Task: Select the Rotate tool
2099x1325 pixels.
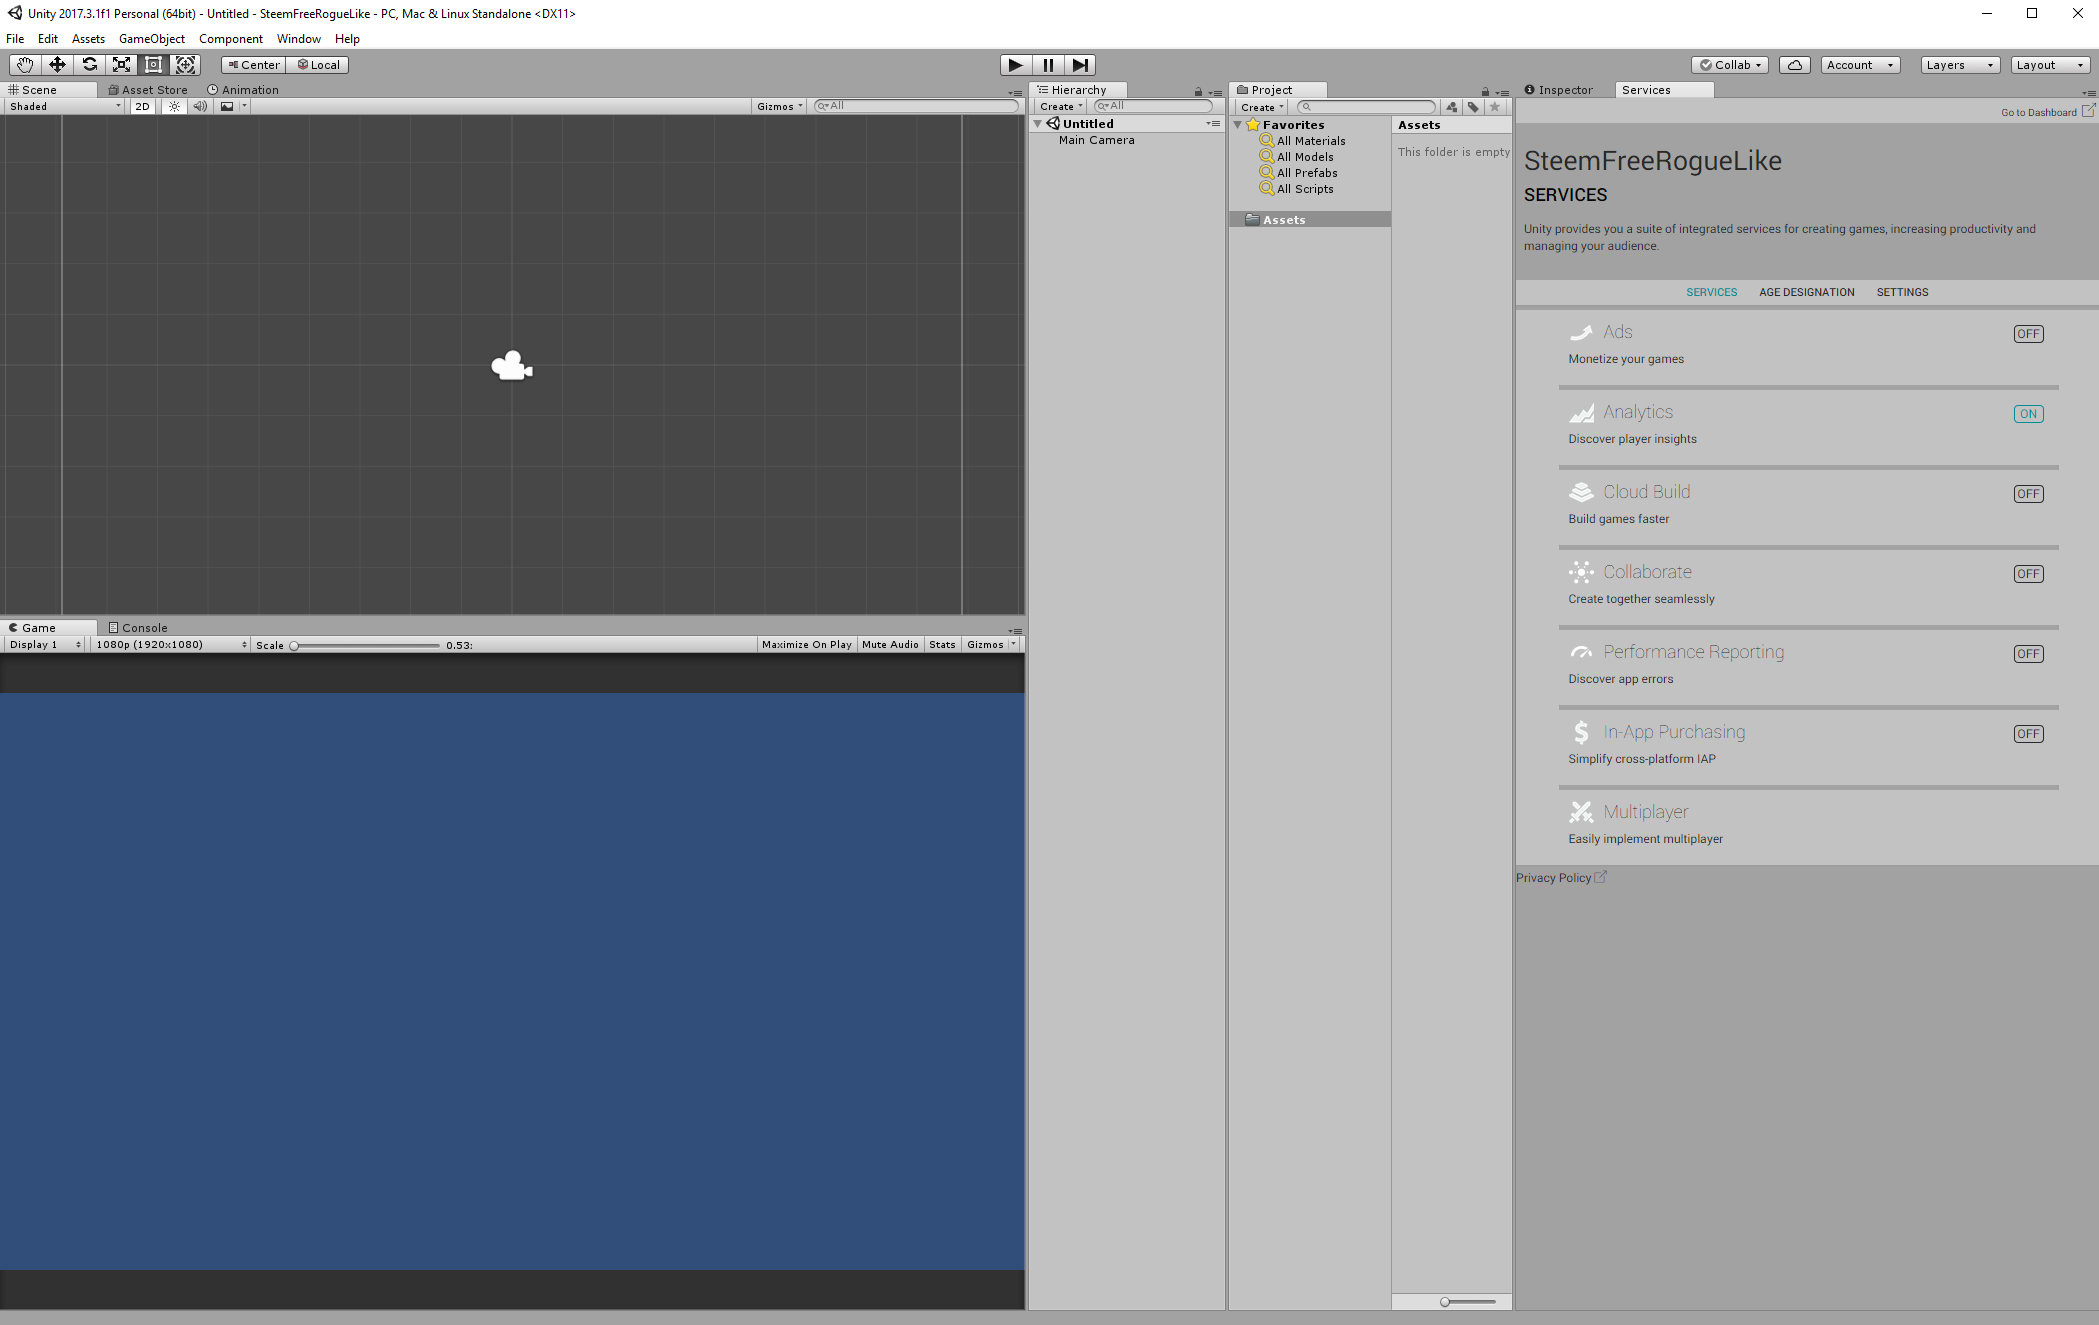Action: (89, 65)
